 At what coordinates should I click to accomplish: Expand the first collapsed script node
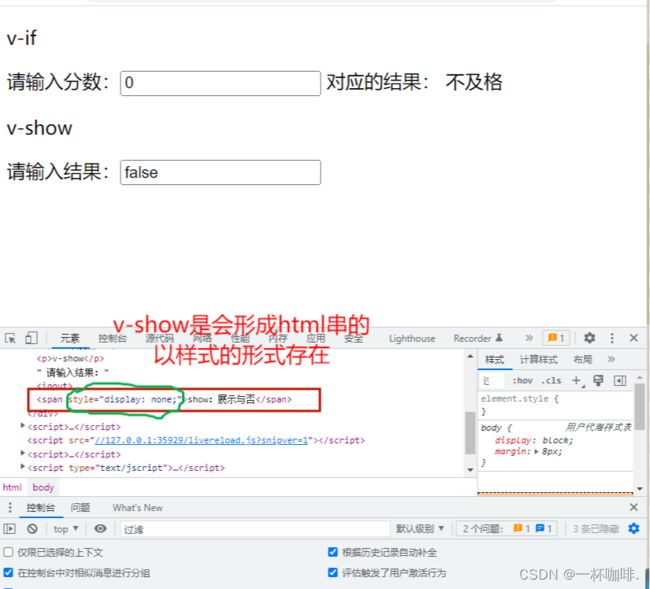(23, 425)
